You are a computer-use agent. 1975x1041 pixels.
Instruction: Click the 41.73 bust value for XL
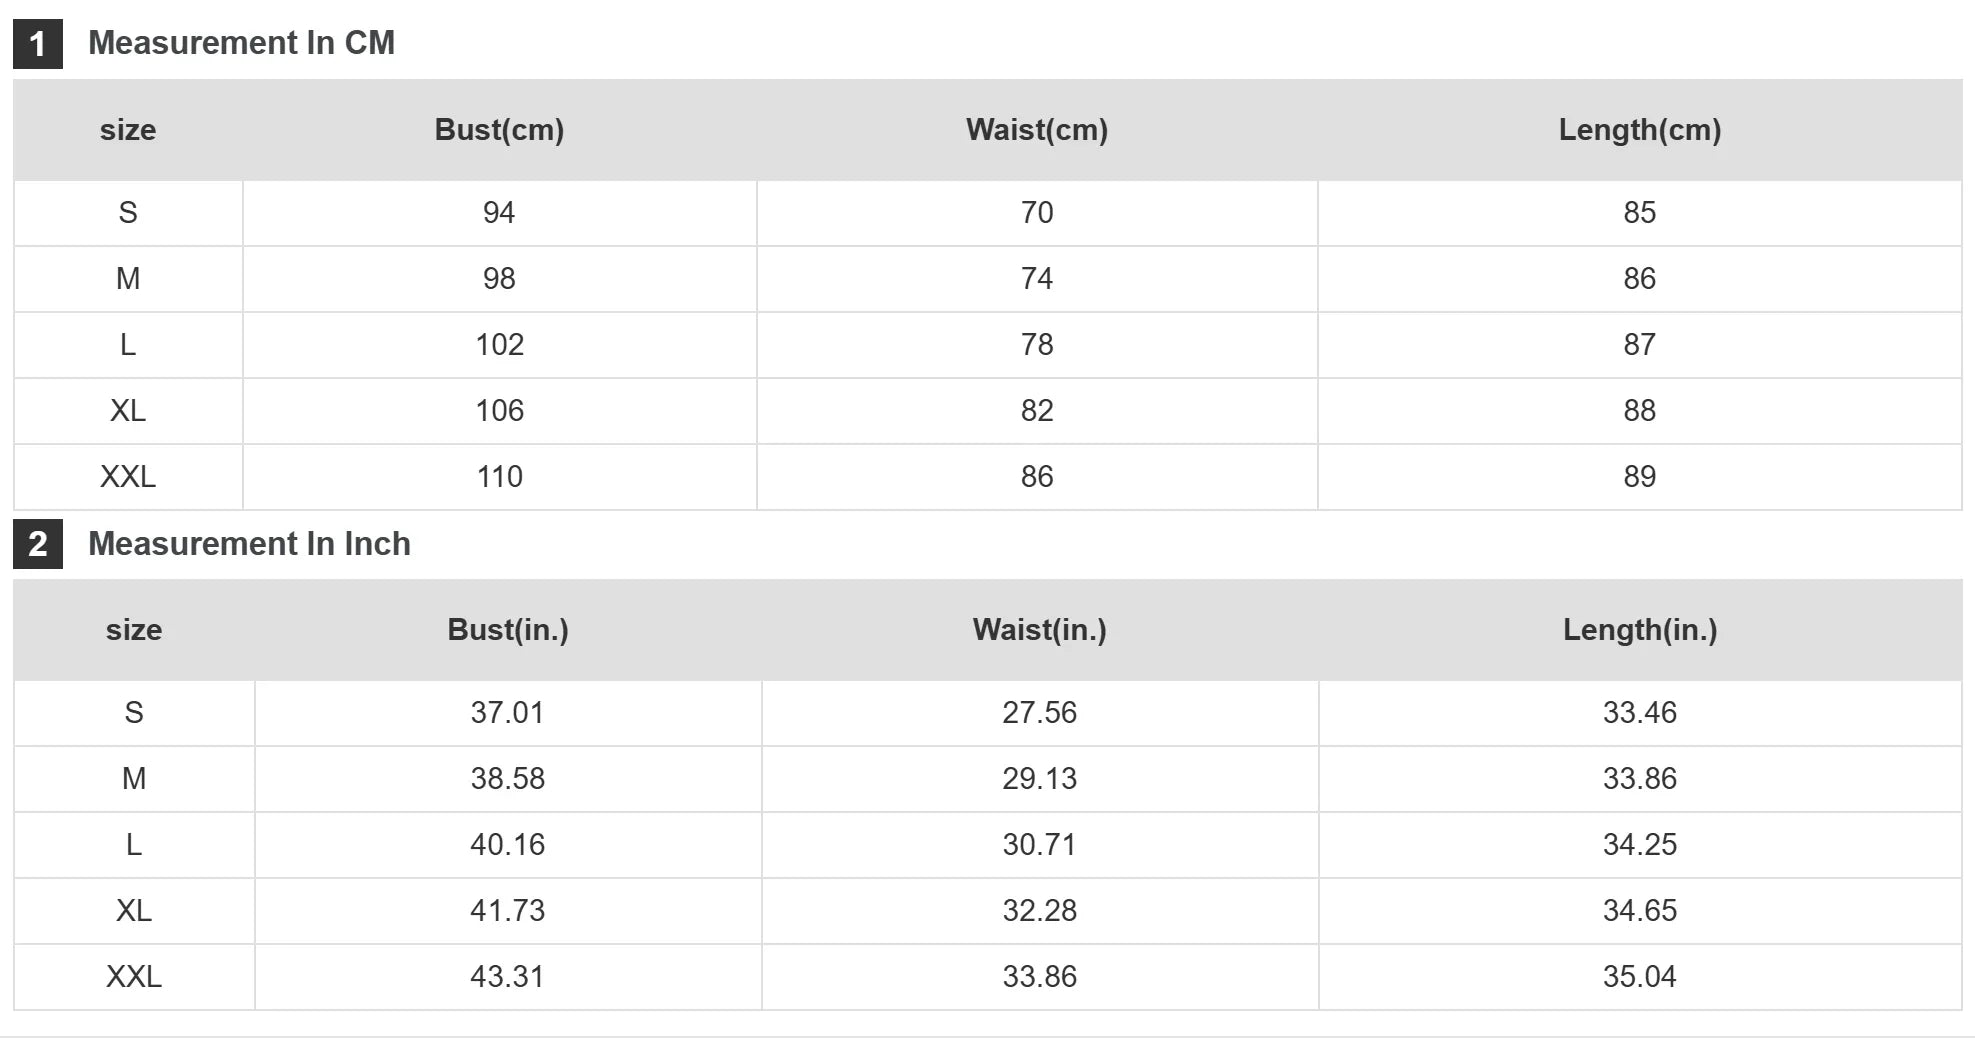[508, 911]
